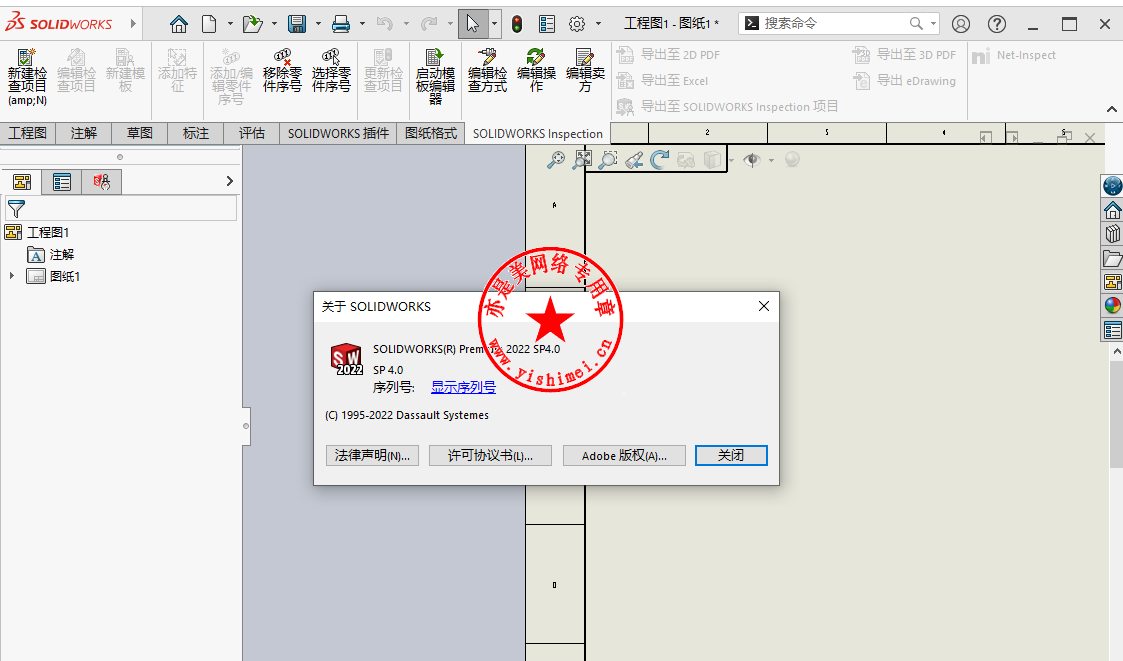Click the 法律声明(N)... button
This screenshot has width=1123, height=661.
372,455
